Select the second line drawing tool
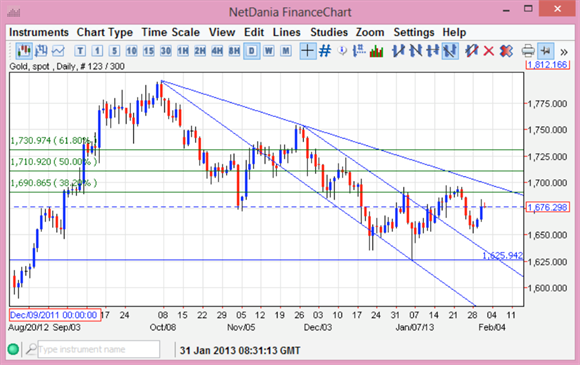 [x=415, y=51]
